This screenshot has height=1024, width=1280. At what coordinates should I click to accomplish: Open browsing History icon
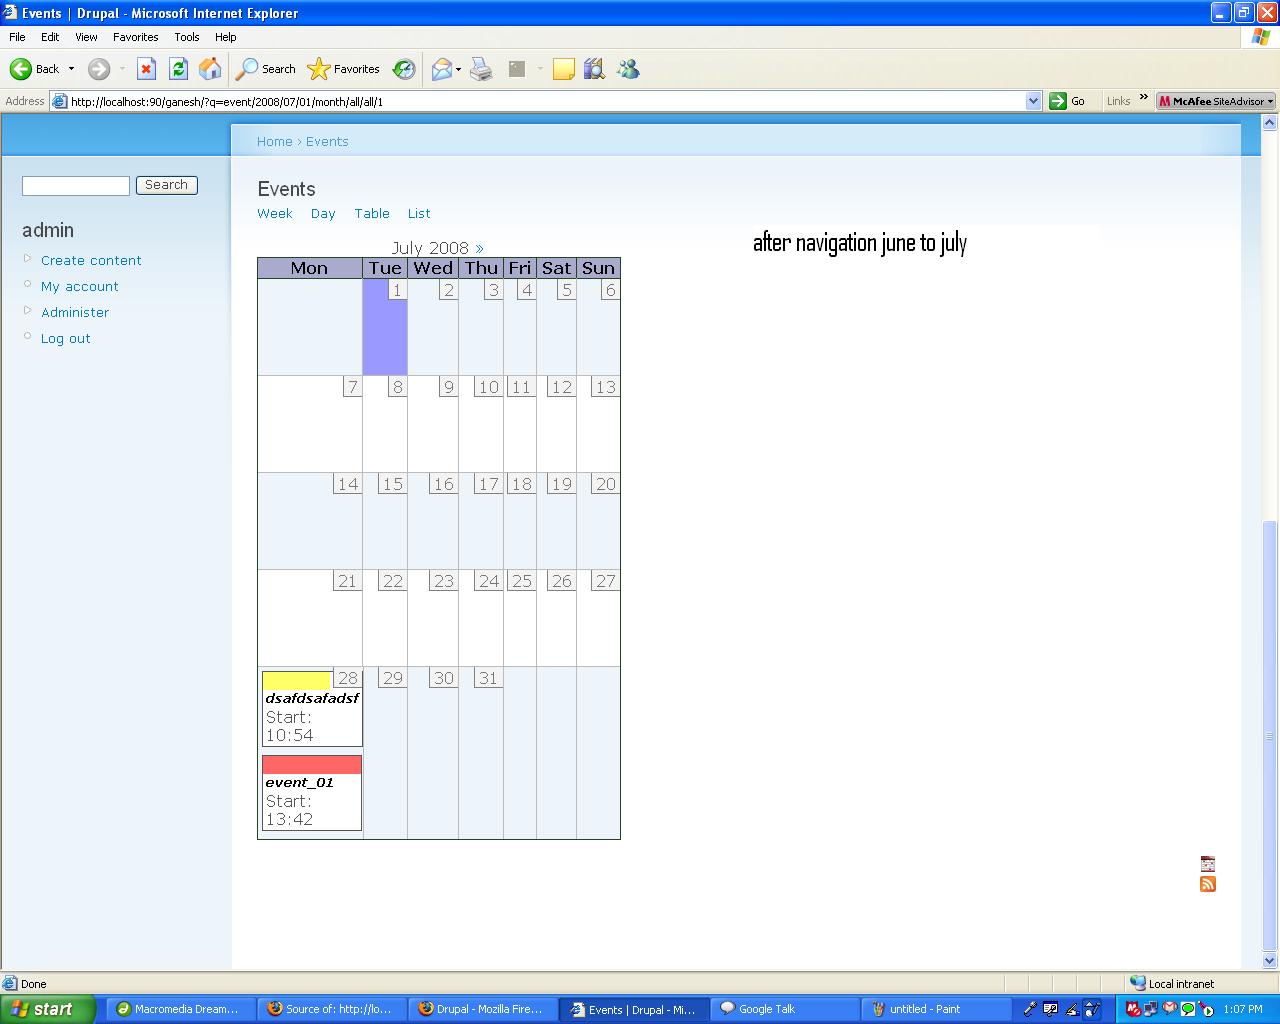[403, 69]
